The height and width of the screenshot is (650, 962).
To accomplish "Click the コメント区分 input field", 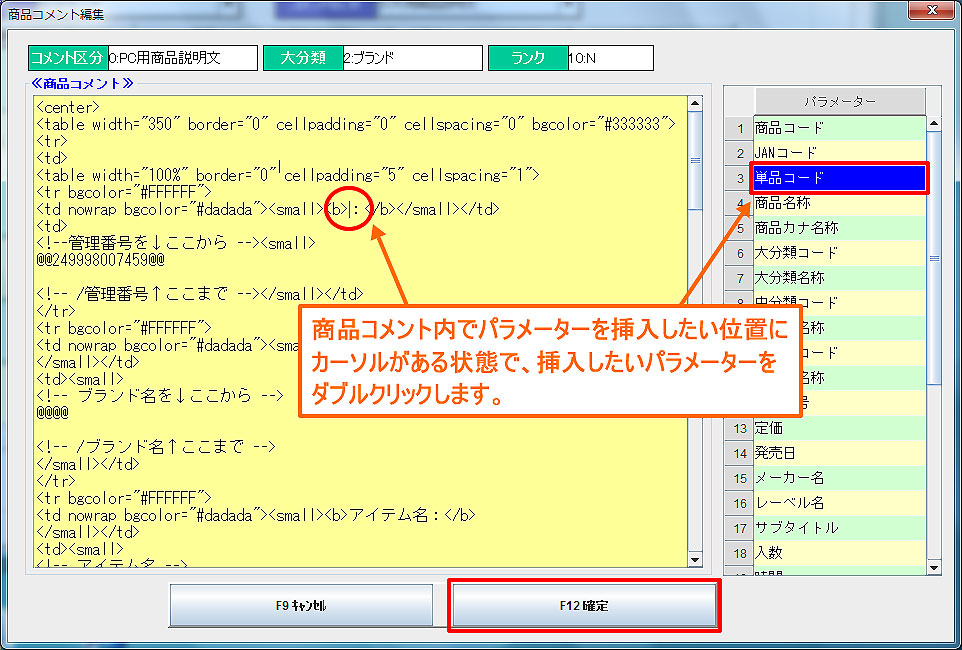I will coord(181,58).
